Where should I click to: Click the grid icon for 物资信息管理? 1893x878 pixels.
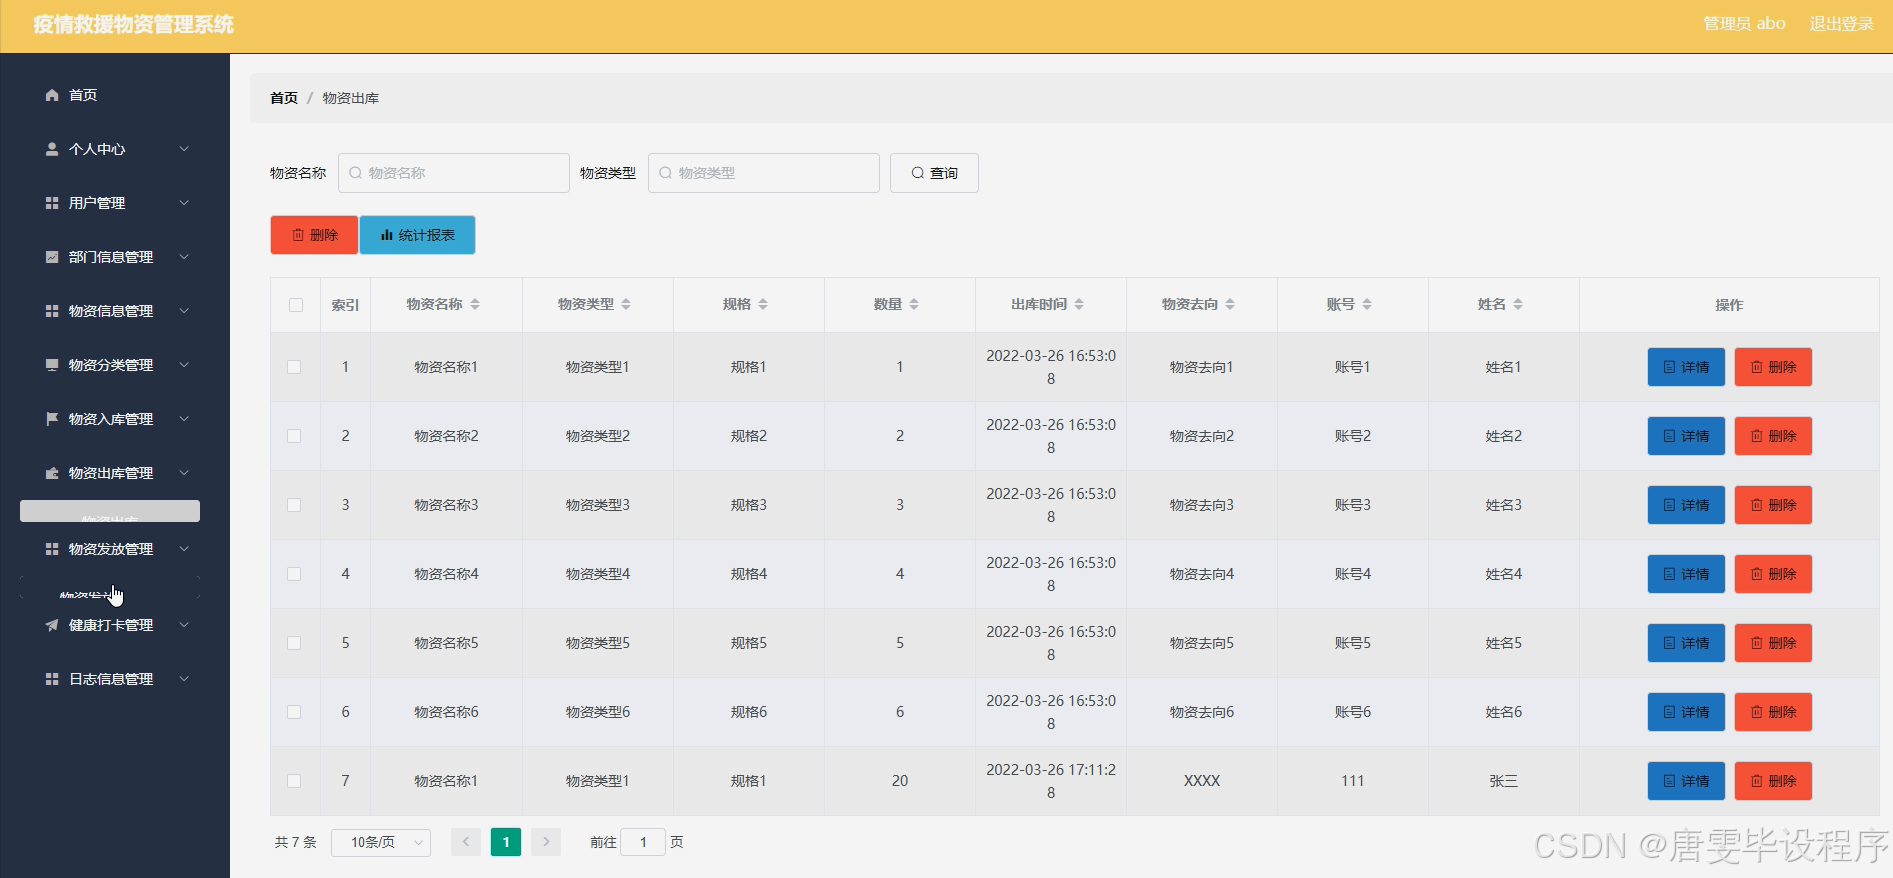[52, 311]
